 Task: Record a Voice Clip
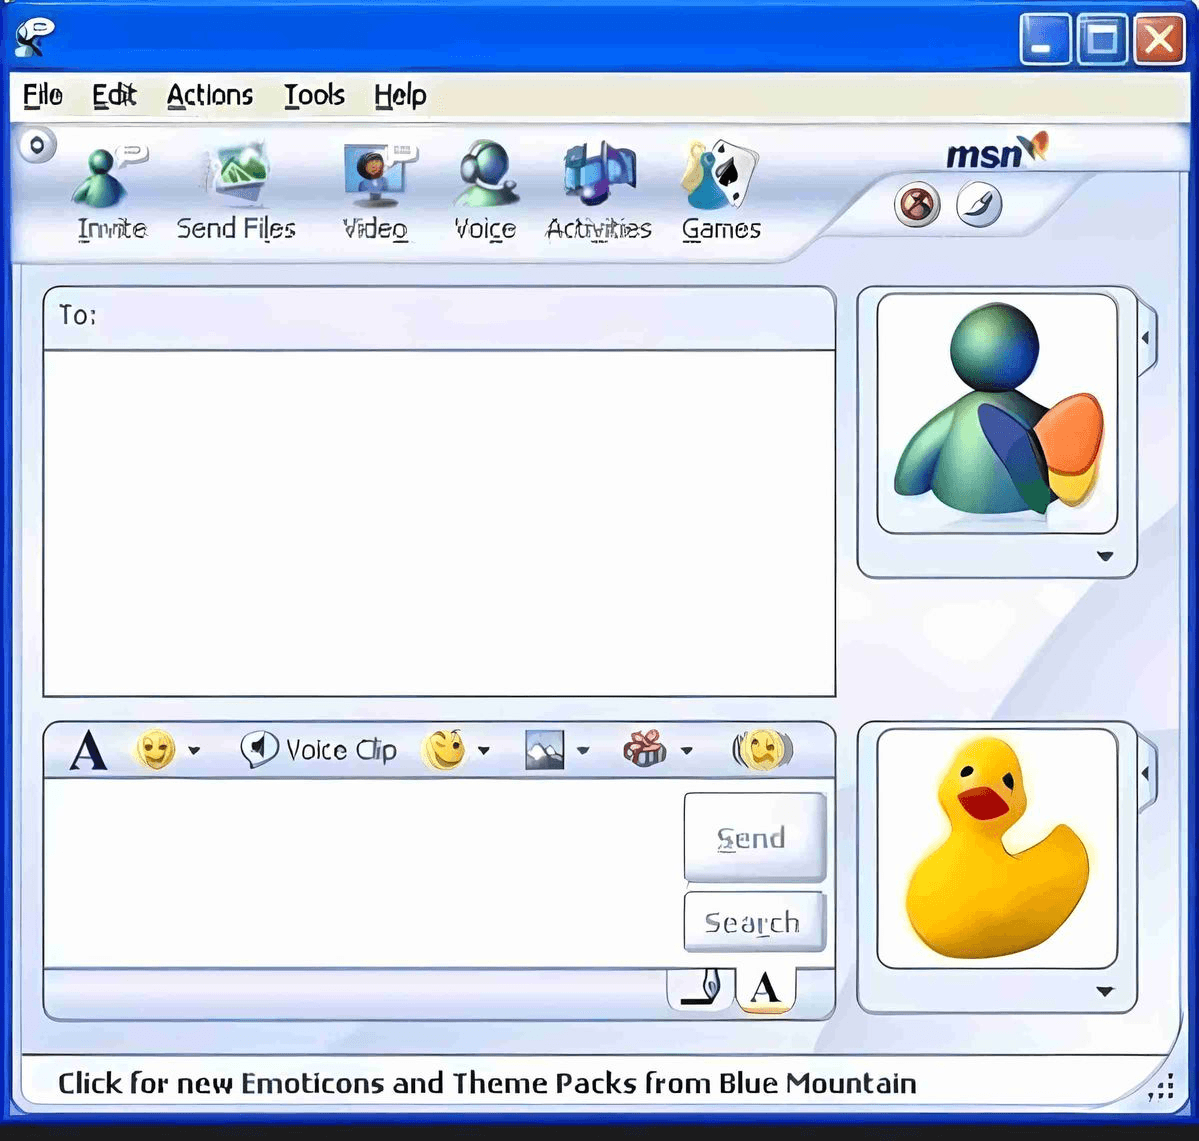pyautogui.click(x=319, y=749)
